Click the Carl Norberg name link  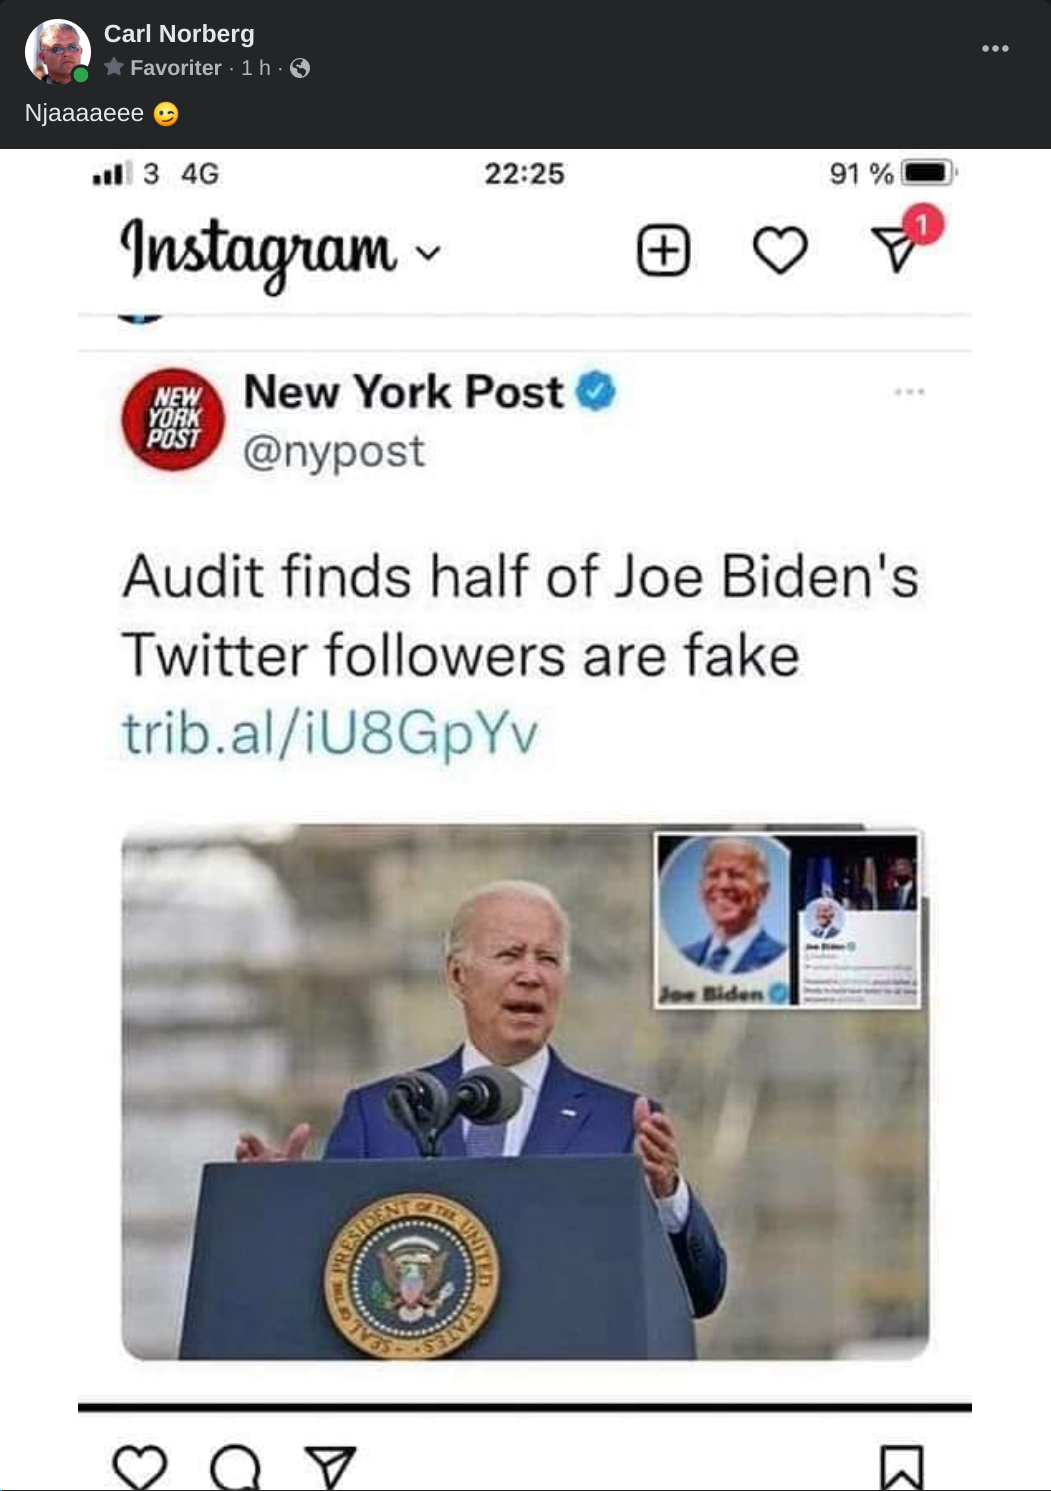(179, 34)
